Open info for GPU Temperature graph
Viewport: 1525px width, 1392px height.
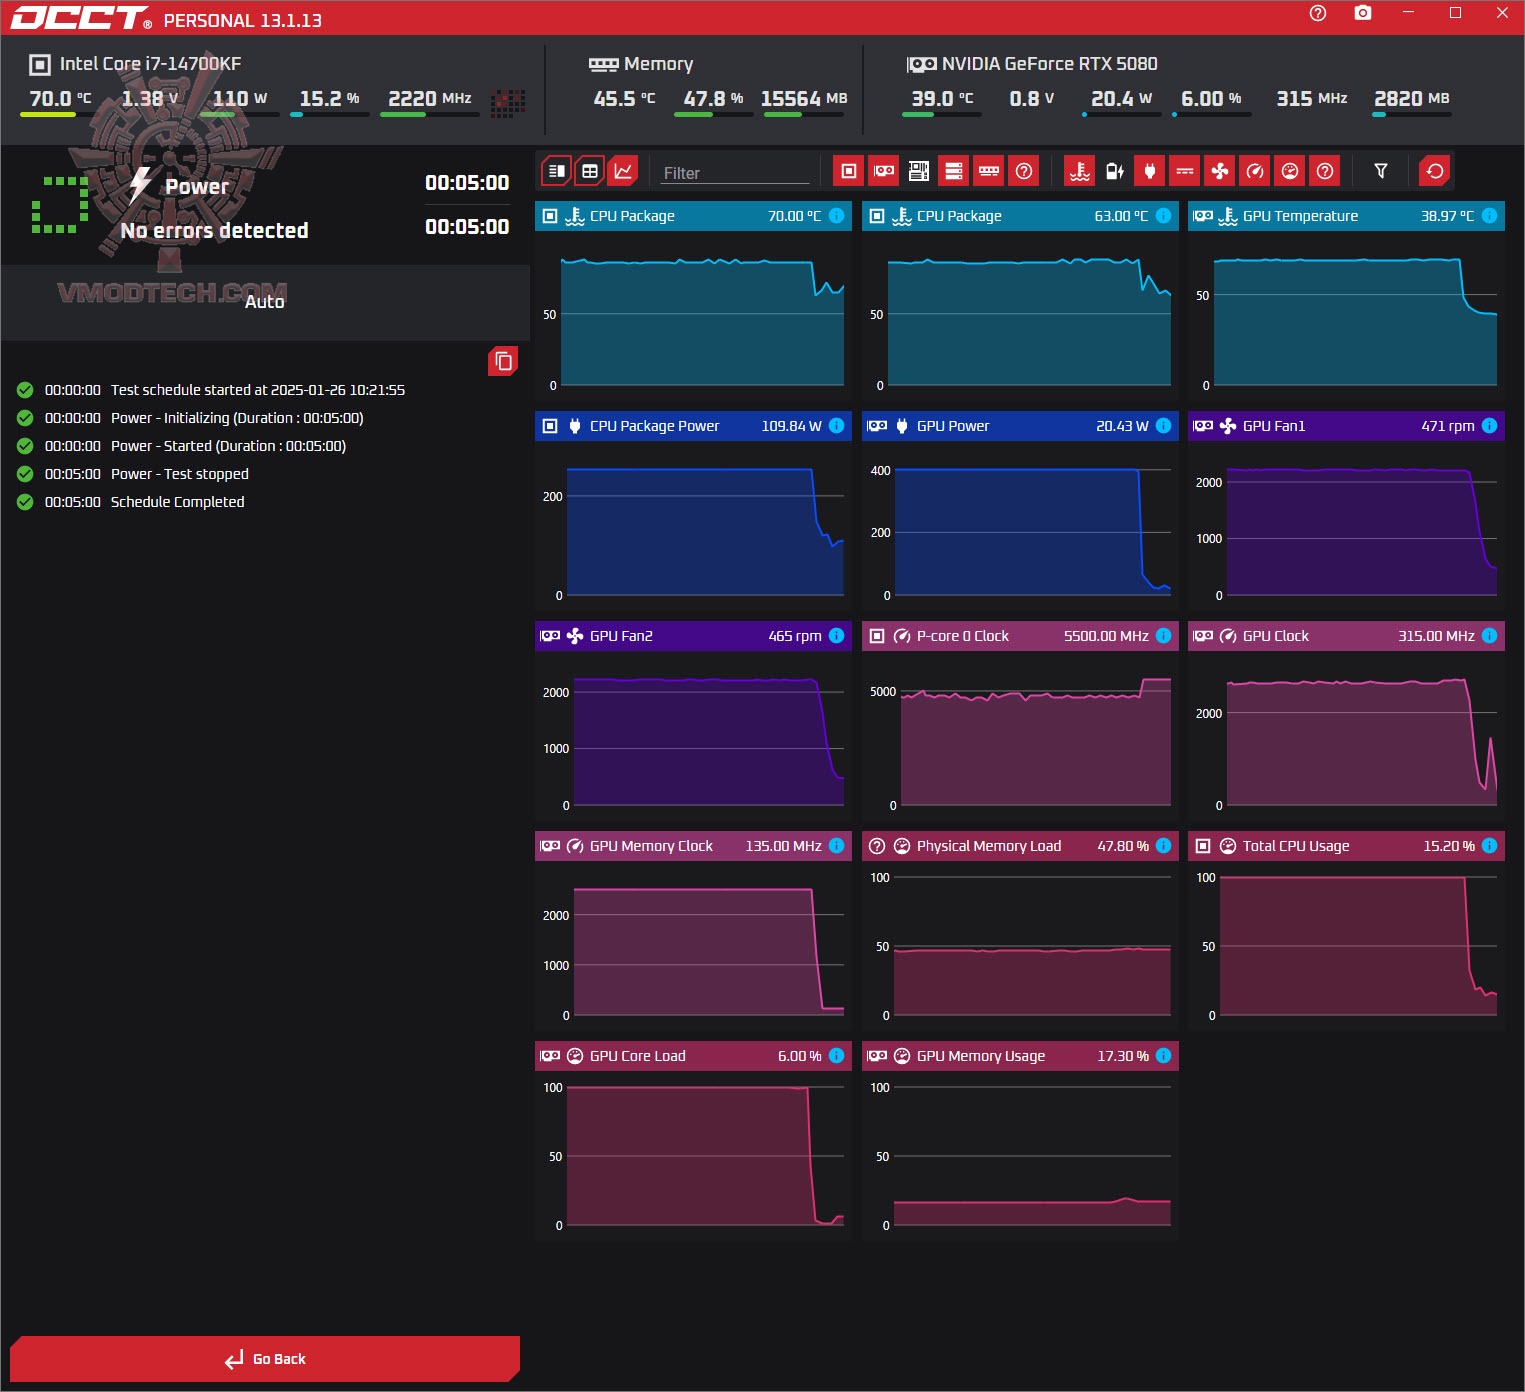[1490, 216]
